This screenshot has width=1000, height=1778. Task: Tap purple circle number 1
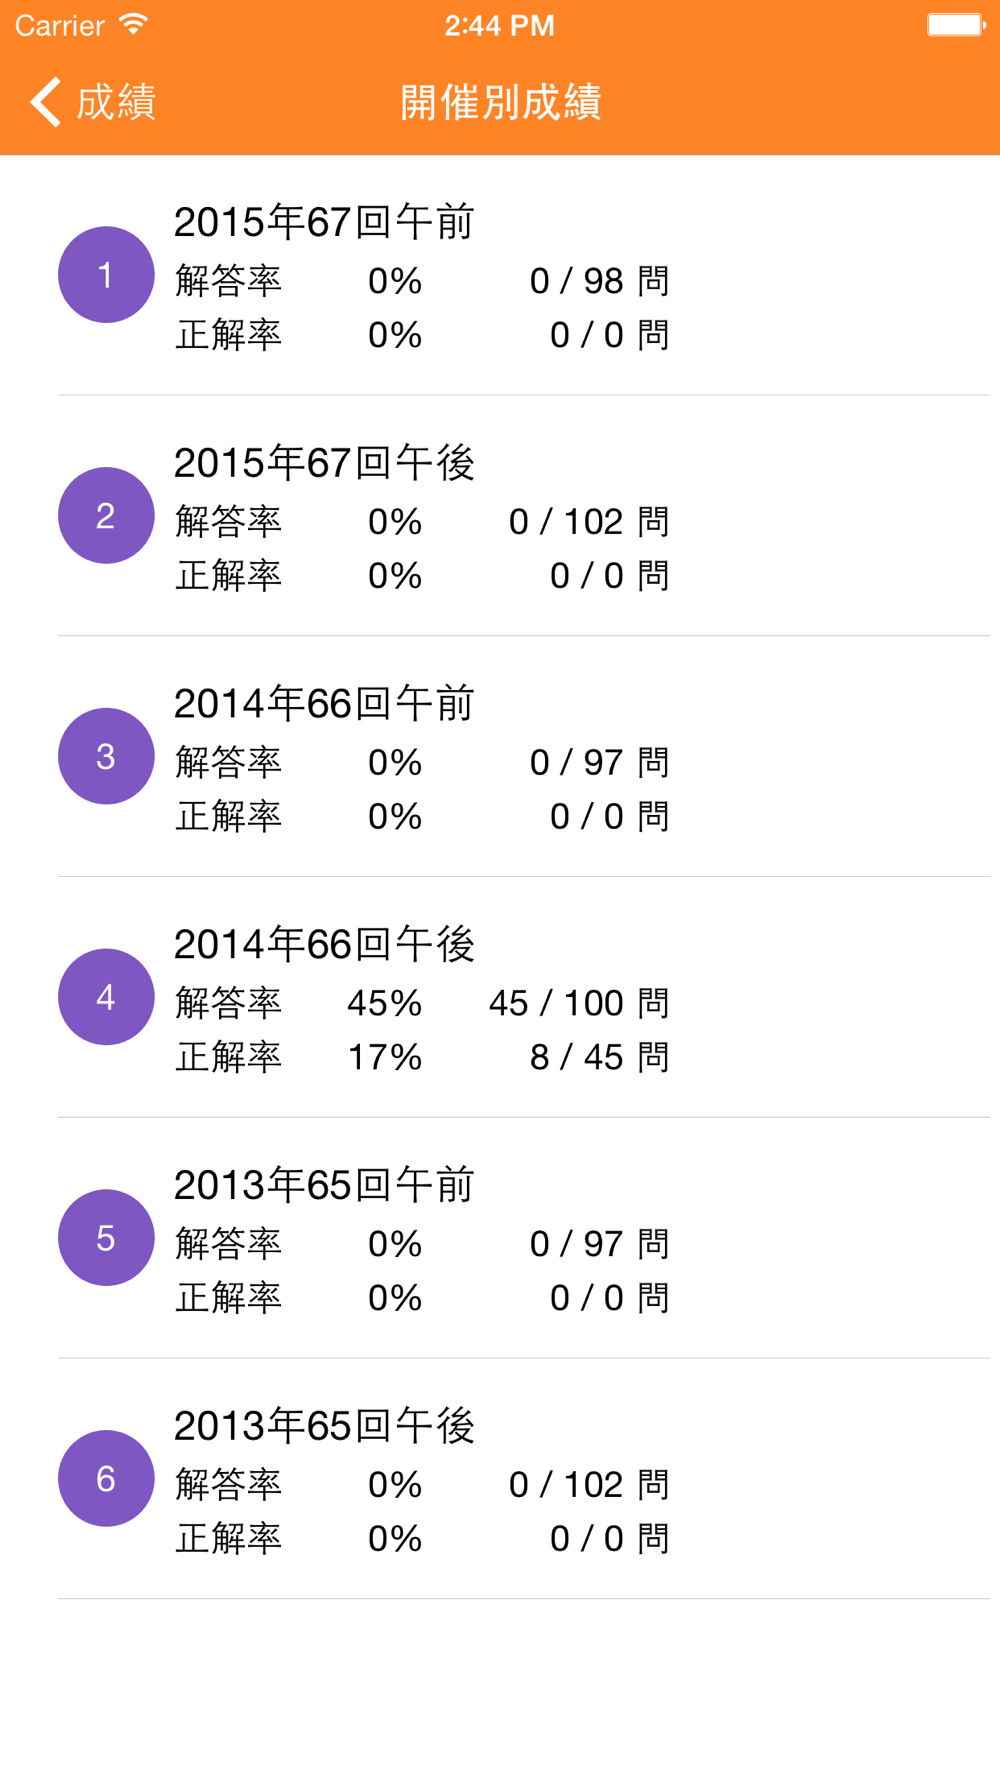point(106,275)
